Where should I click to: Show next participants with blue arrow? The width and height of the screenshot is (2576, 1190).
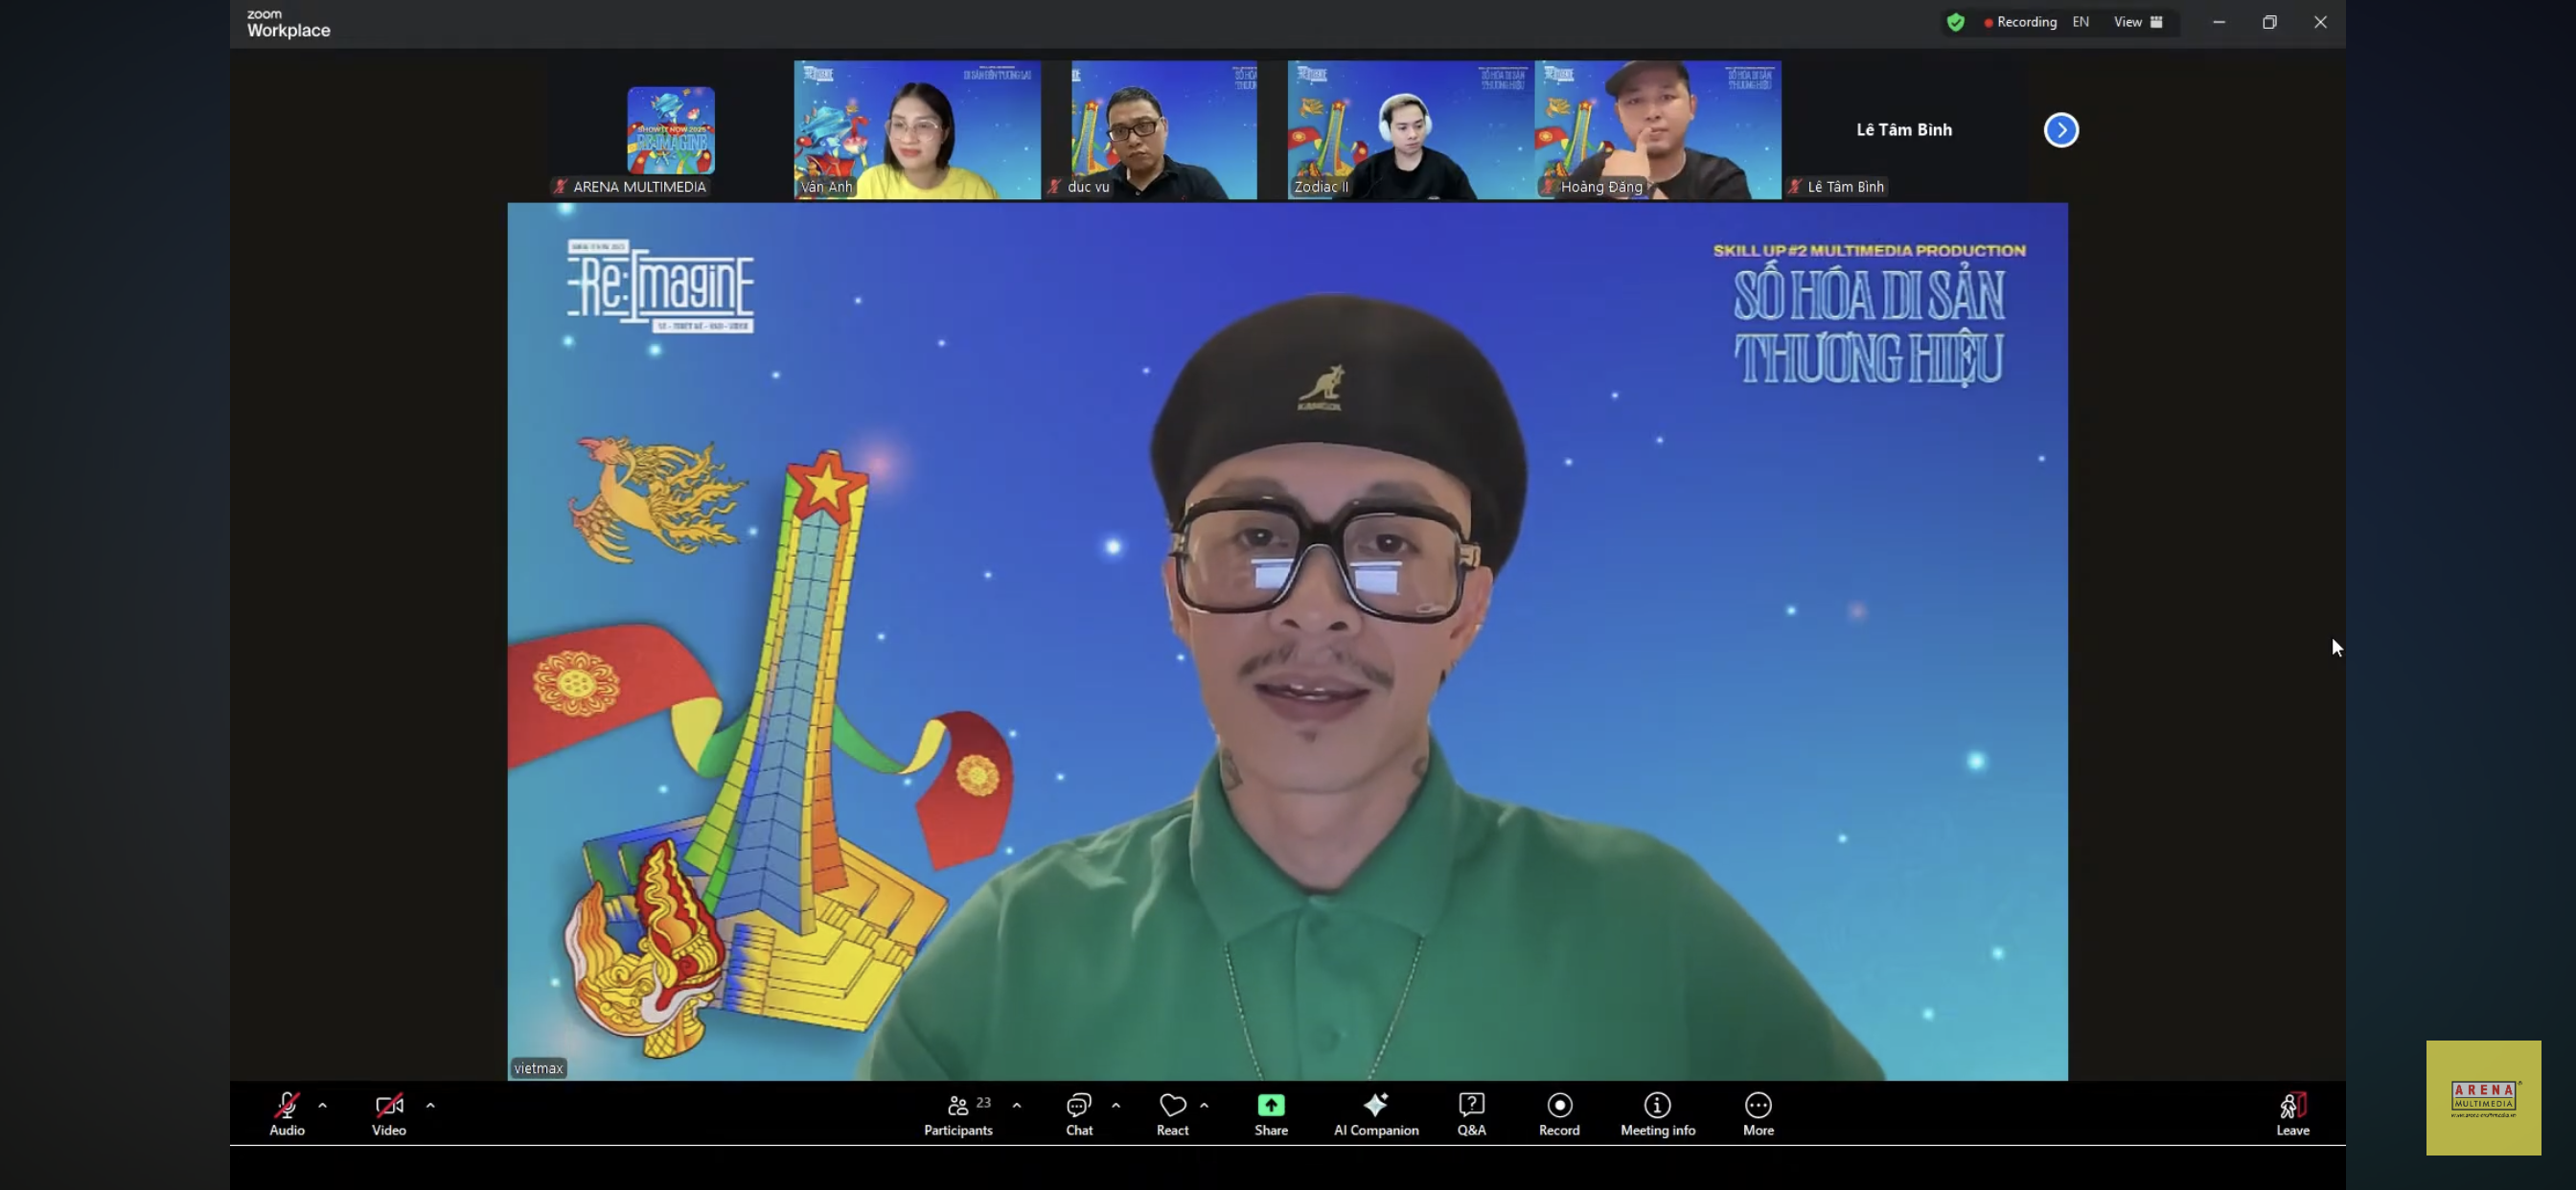[x=2060, y=130]
